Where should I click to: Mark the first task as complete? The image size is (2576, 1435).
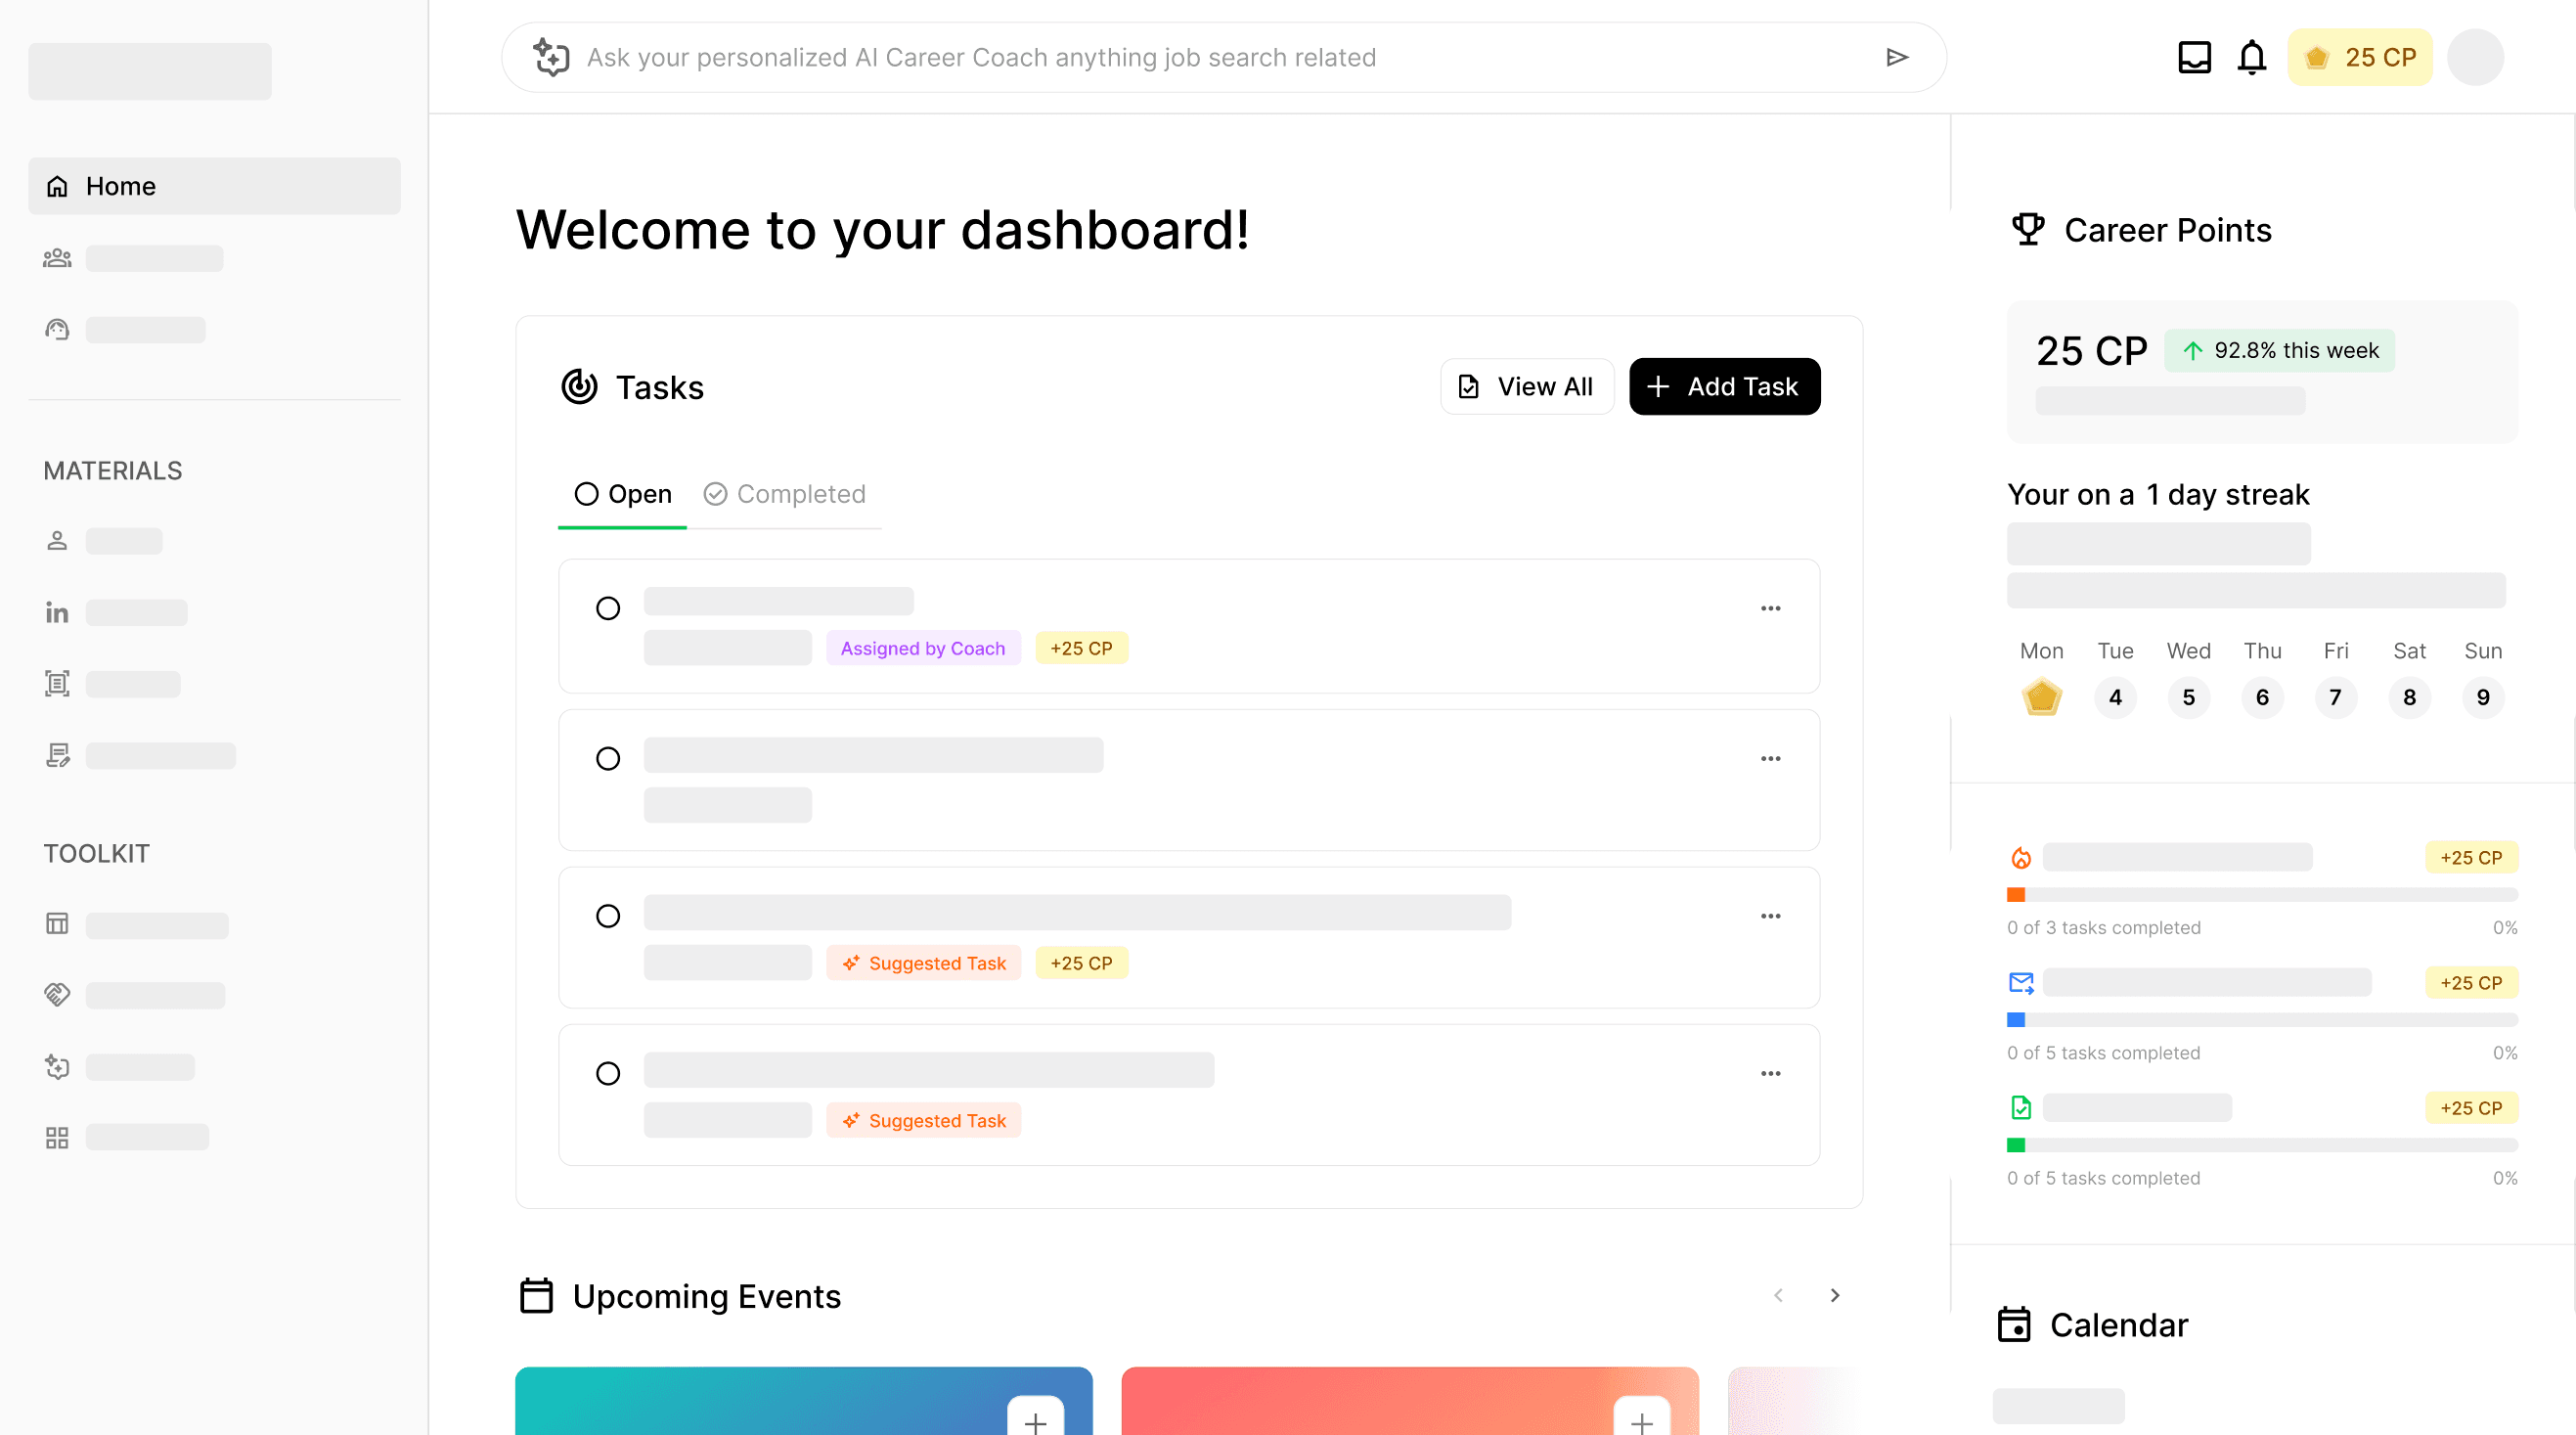(x=608, y=607)
